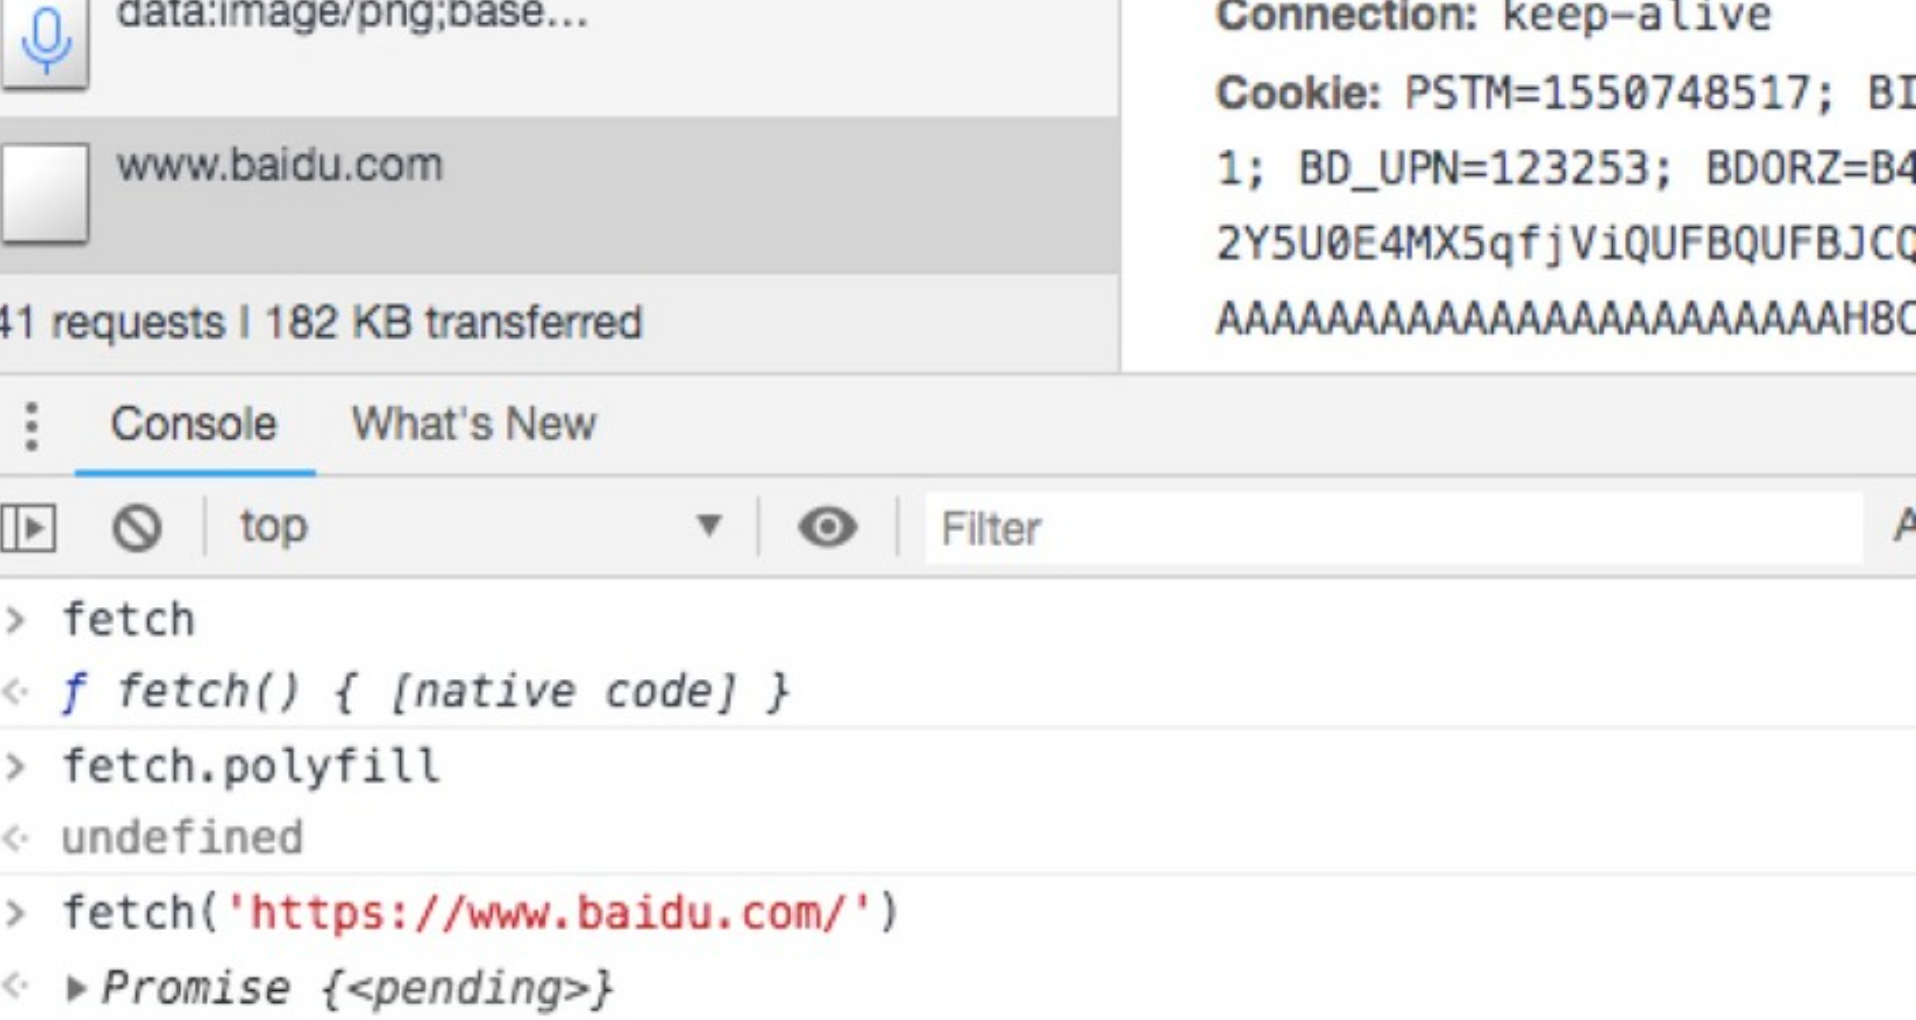The width and height of the screenshot is (1916, 1020).
Task: Click the requests transferred summary bar
Action: point(322,323)
